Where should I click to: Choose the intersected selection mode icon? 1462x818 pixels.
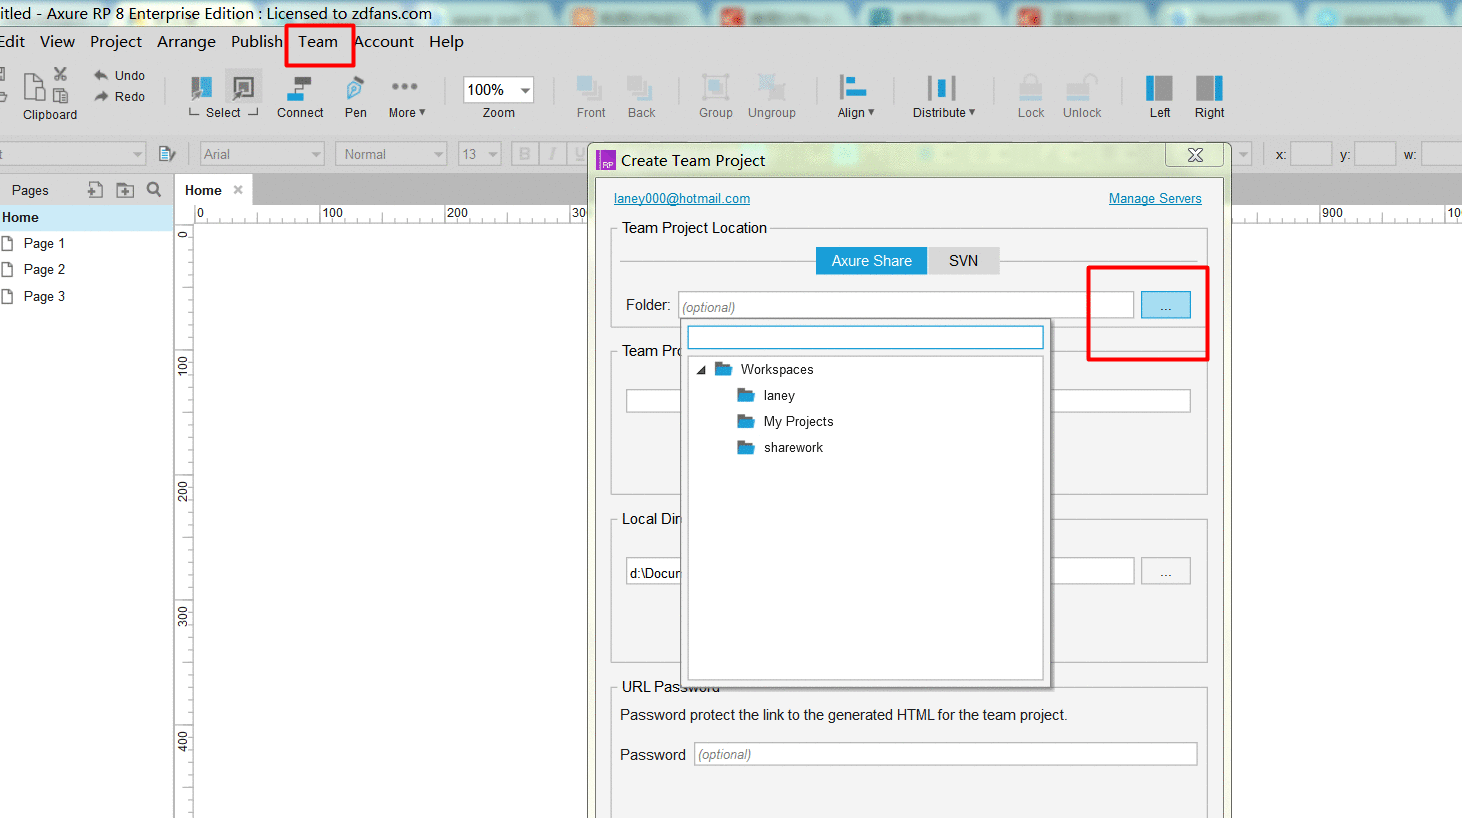[201, 88]
